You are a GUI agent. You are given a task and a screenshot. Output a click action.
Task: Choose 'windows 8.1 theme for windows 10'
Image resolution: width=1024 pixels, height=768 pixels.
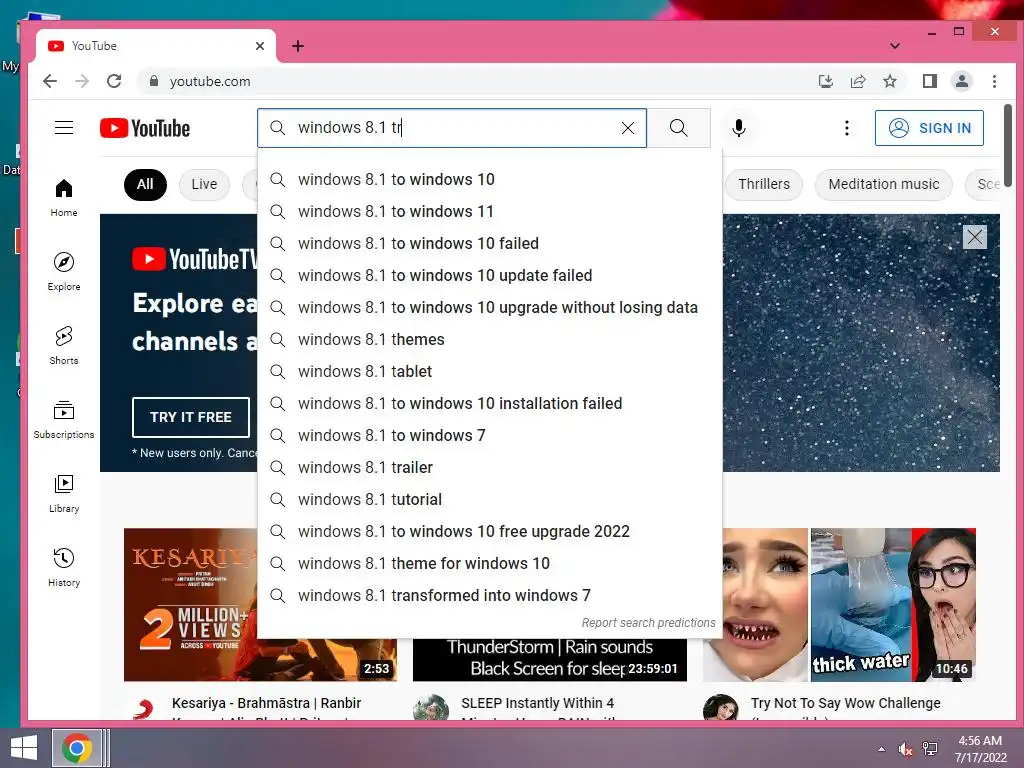tap(490, 564)
